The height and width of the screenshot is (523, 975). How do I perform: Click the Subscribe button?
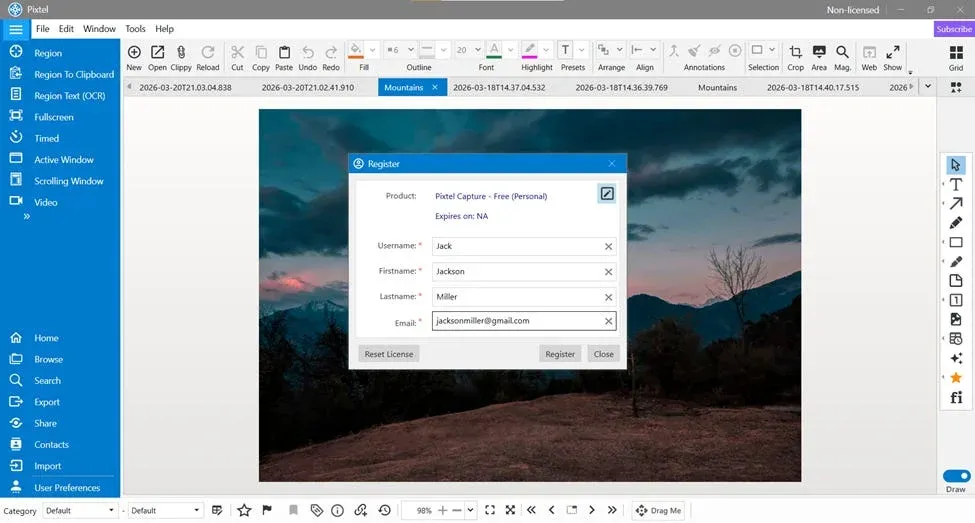[954, 29]
